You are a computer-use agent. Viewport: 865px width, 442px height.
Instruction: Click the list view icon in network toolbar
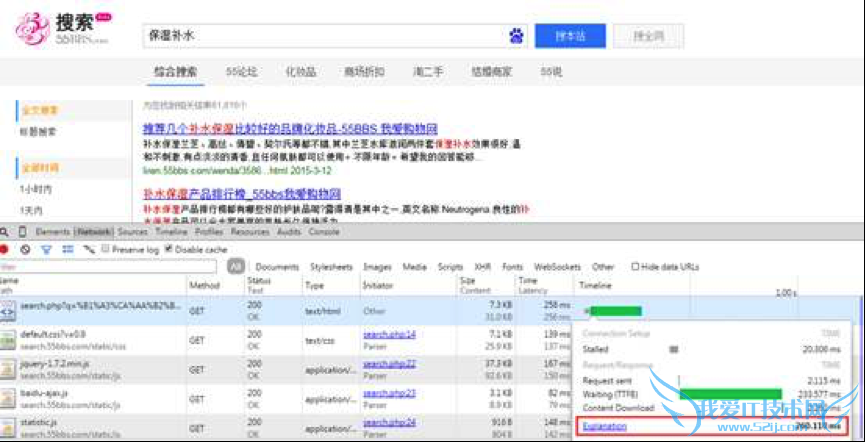click(69, 249)
